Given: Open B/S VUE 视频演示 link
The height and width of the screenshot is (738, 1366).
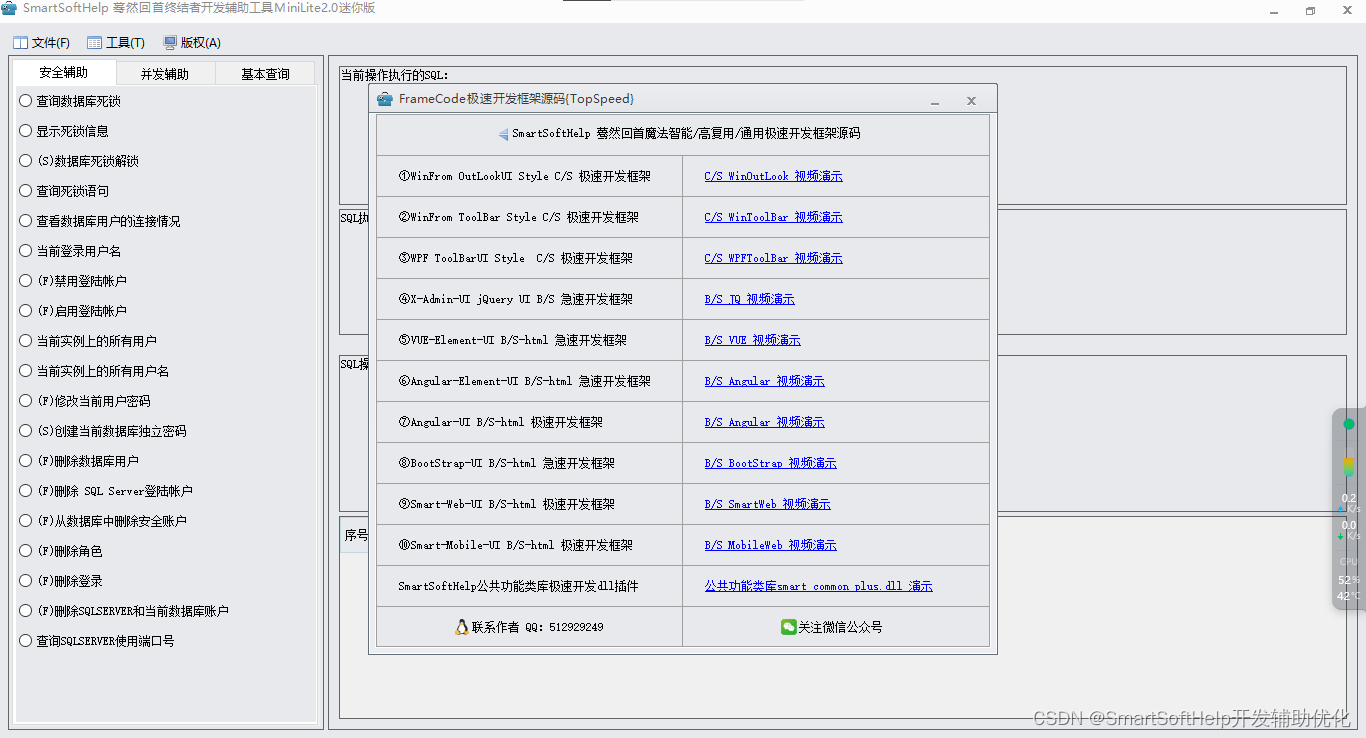Looking at the screenshot, I should (752, 340).
